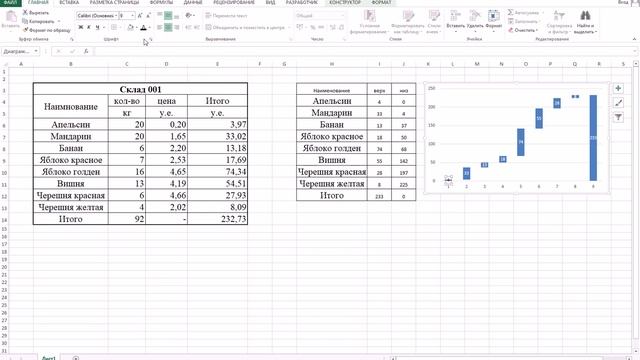Toggle align text right
This screenshot has height=360, width=640.
click(x=177, y=27)
